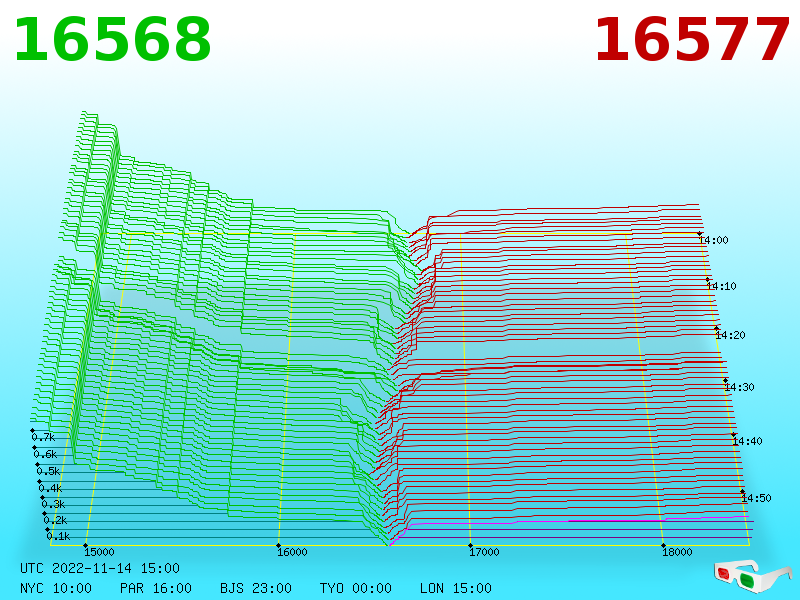Click the BJS 23:00 clock text
This screenshot has height=600, width=800.
[x=256, y=588]
